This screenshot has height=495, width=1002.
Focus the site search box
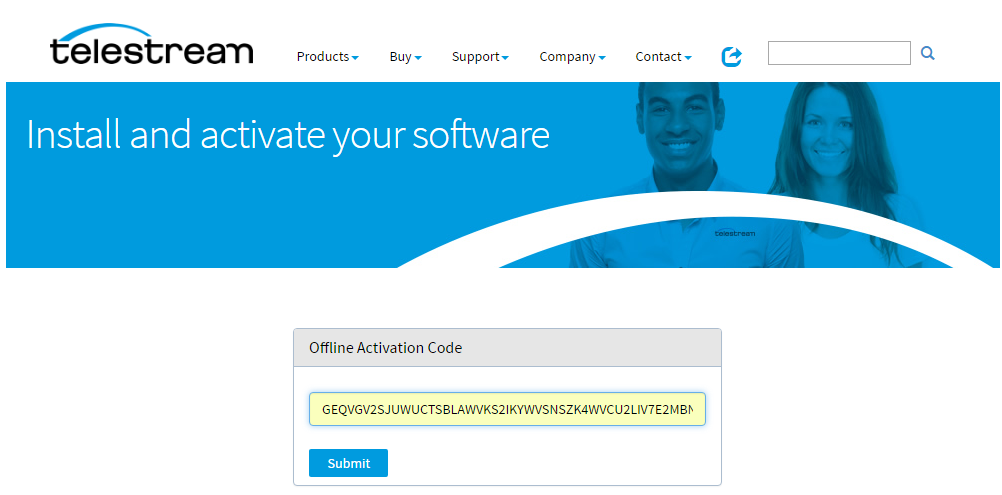839,53
